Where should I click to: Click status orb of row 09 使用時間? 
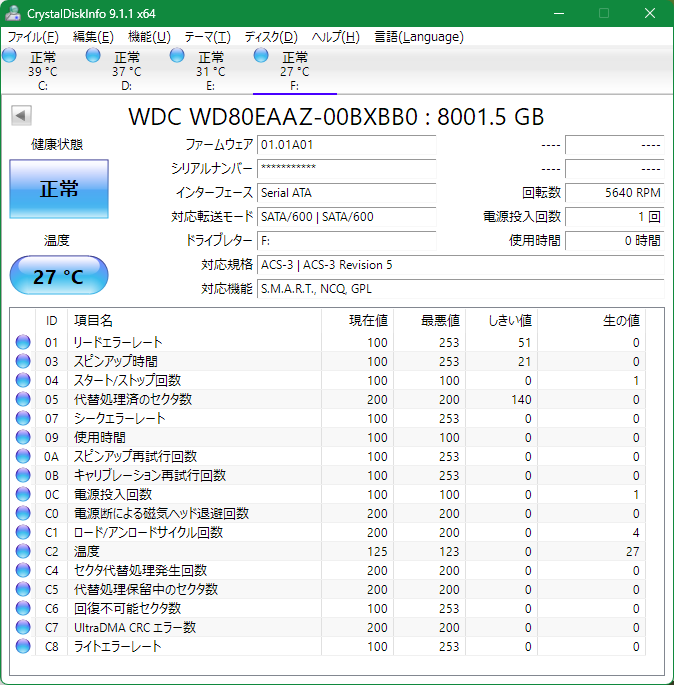click(23, 437)
